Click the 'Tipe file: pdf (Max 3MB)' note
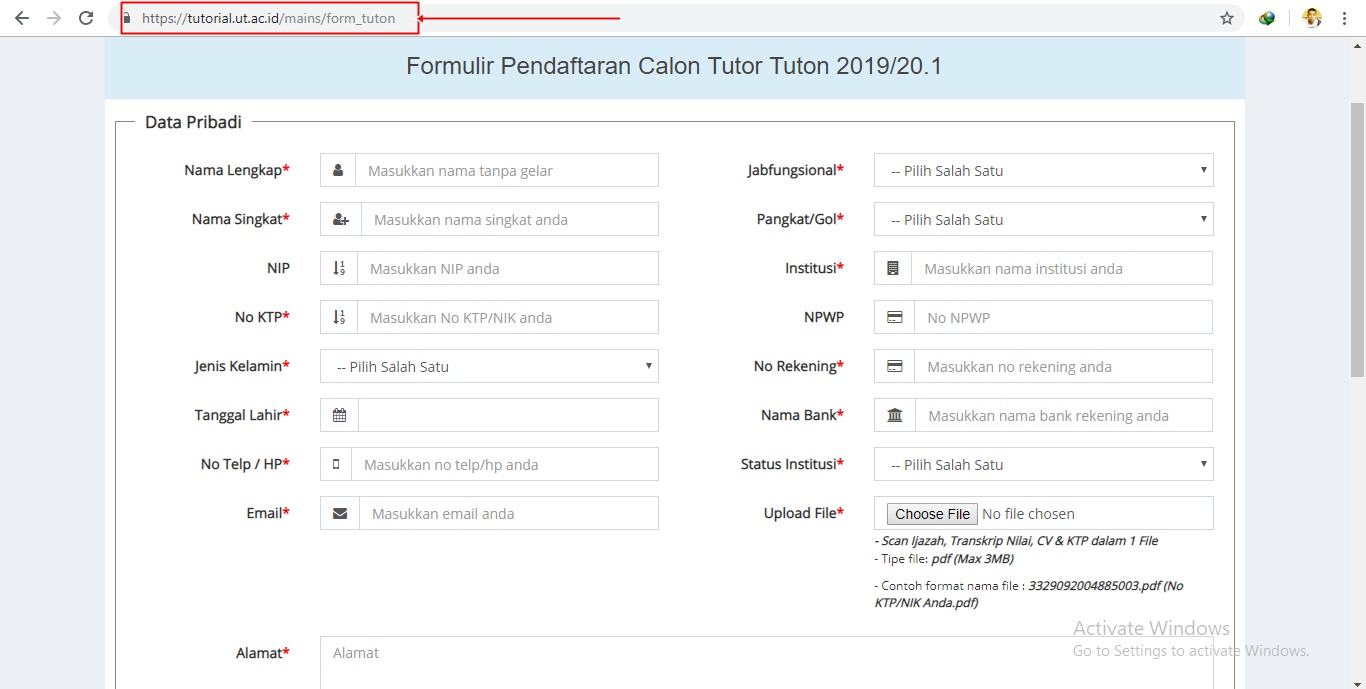1366x689 pixels. [x=944, y=559]
